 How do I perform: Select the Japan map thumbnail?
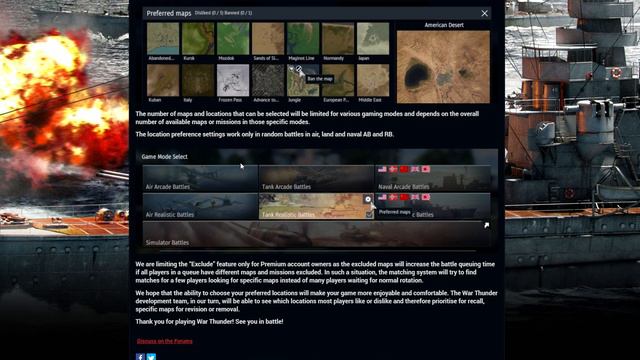(x=373, y=39)
